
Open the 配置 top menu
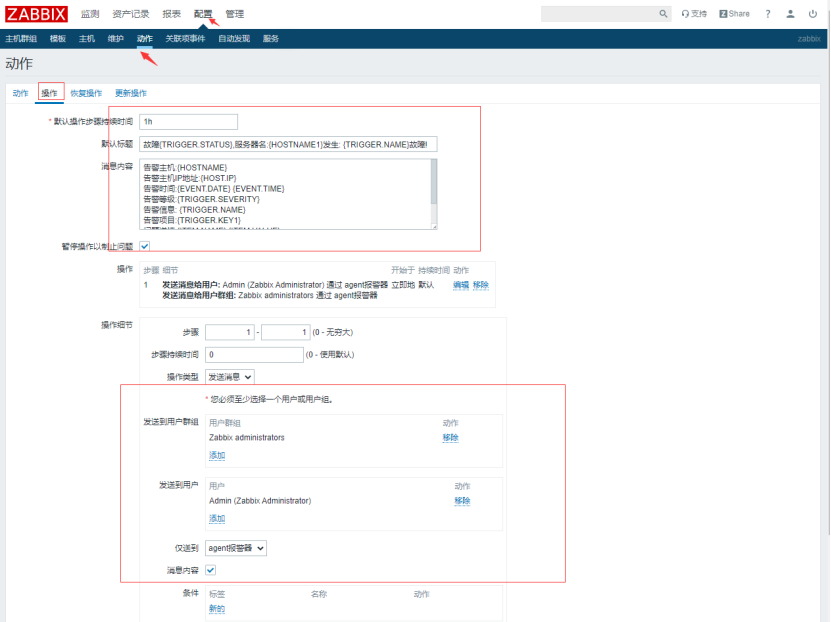202,14
